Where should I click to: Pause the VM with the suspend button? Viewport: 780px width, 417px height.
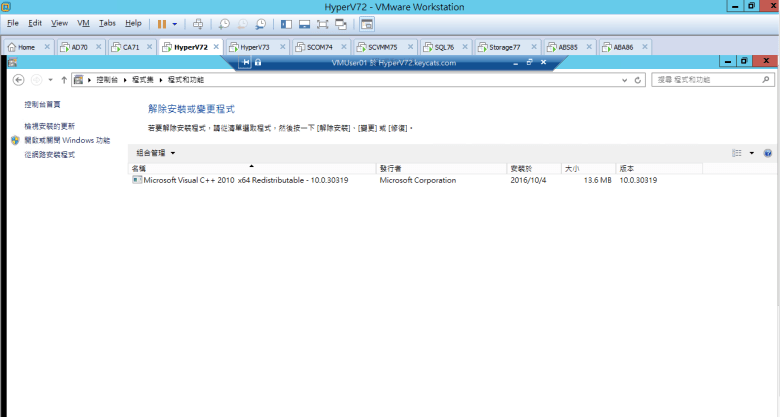(x=161, y=23)
